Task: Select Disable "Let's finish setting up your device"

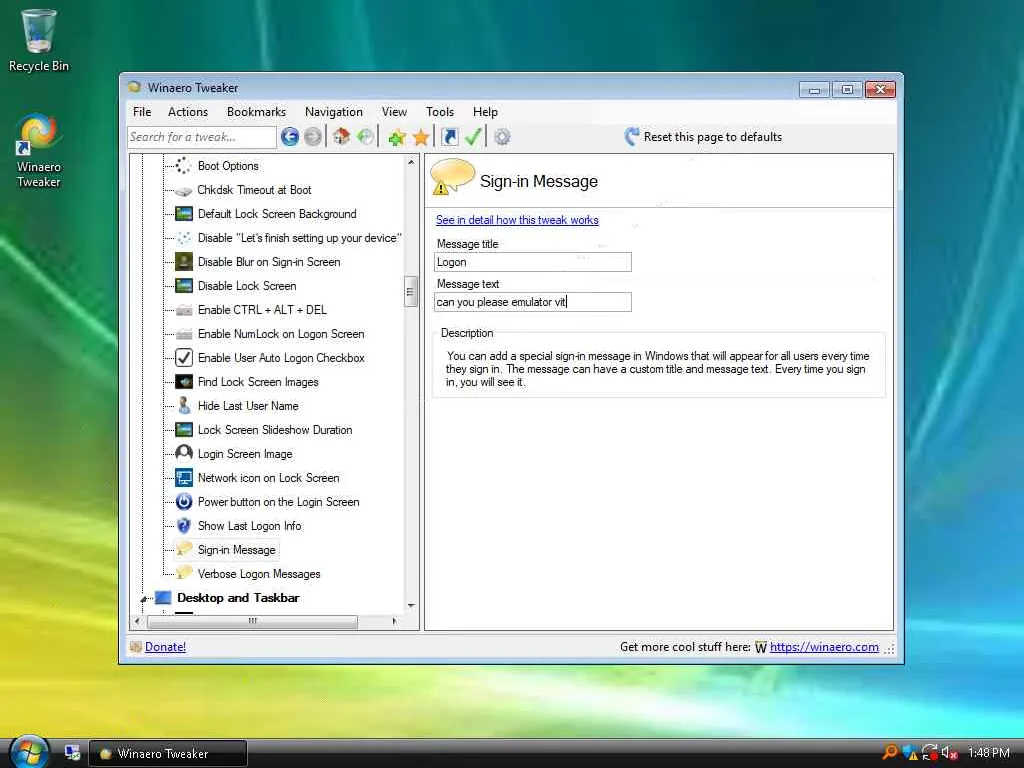Action: (x=299, y=238)
